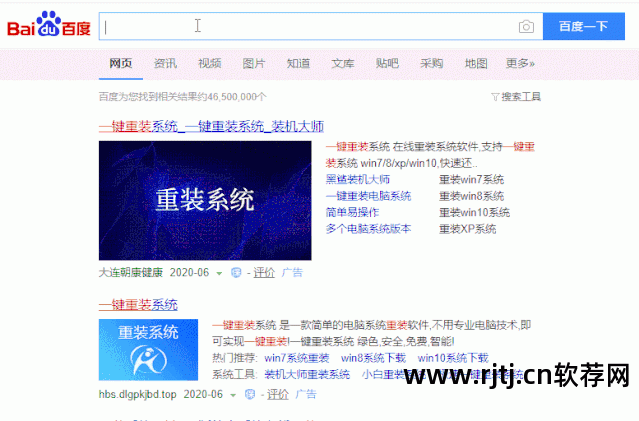The image size is (639, 421).
Task: Click the 重装win8系统 text
Action: coord(472,196)
